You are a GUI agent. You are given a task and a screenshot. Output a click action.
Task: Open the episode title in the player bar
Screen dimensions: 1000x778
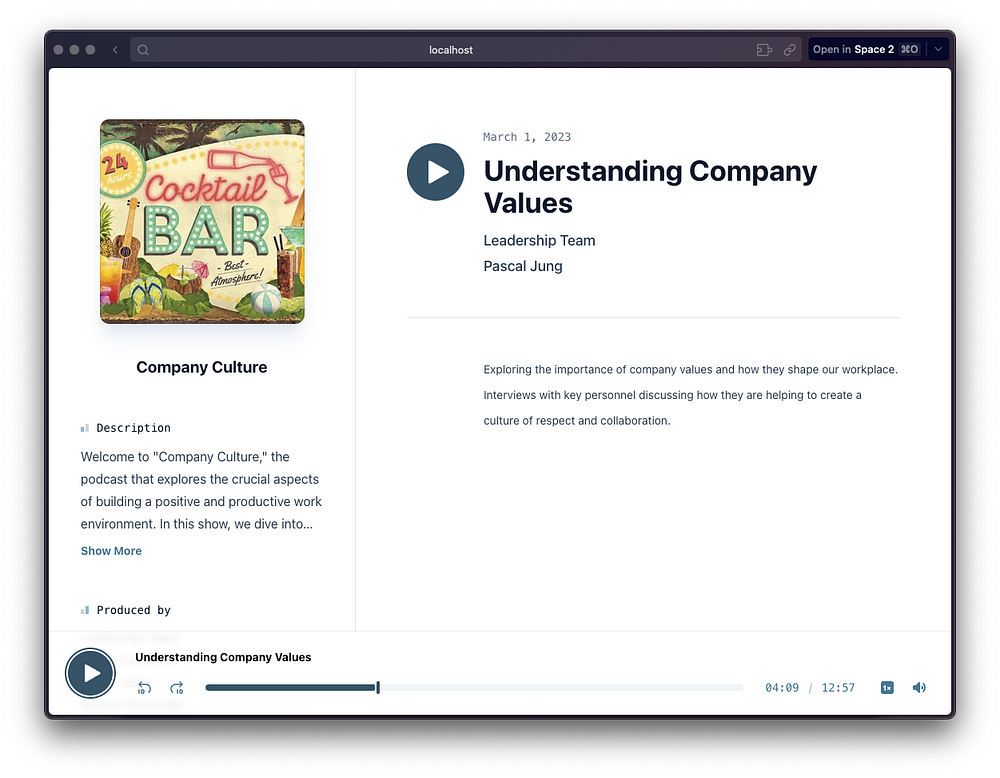(x=223, y=657)
